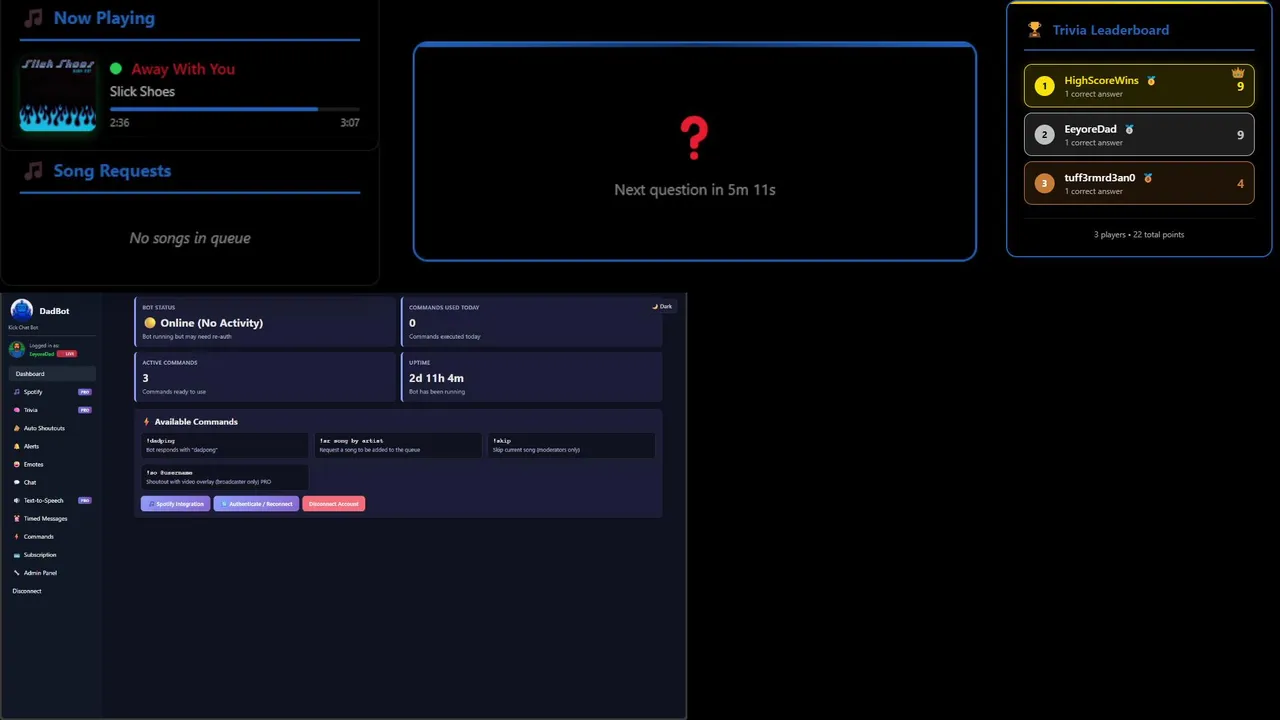Image resolution: width=1280 pixels, height=720 pixels.
Task: Click the crown icon on HighScoreWins card
Action: tap(1238, 73)
